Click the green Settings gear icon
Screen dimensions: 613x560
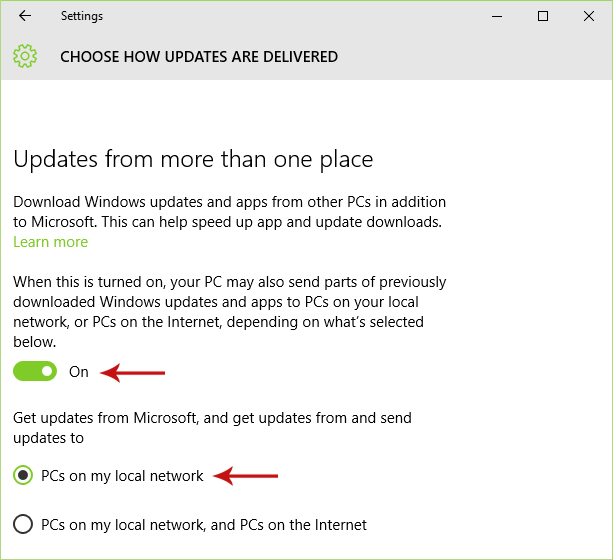(25, 57)
